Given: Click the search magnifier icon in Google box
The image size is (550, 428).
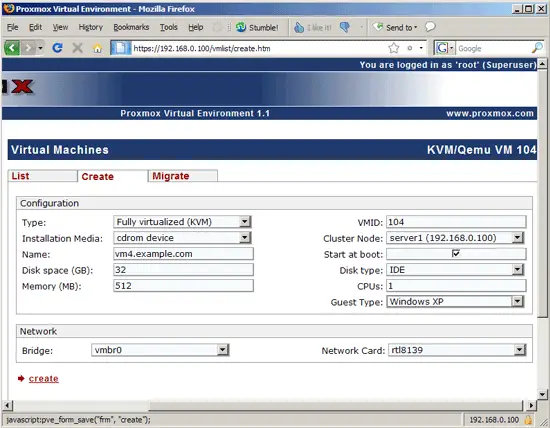Looking at the screenshot, I should 537,48.
